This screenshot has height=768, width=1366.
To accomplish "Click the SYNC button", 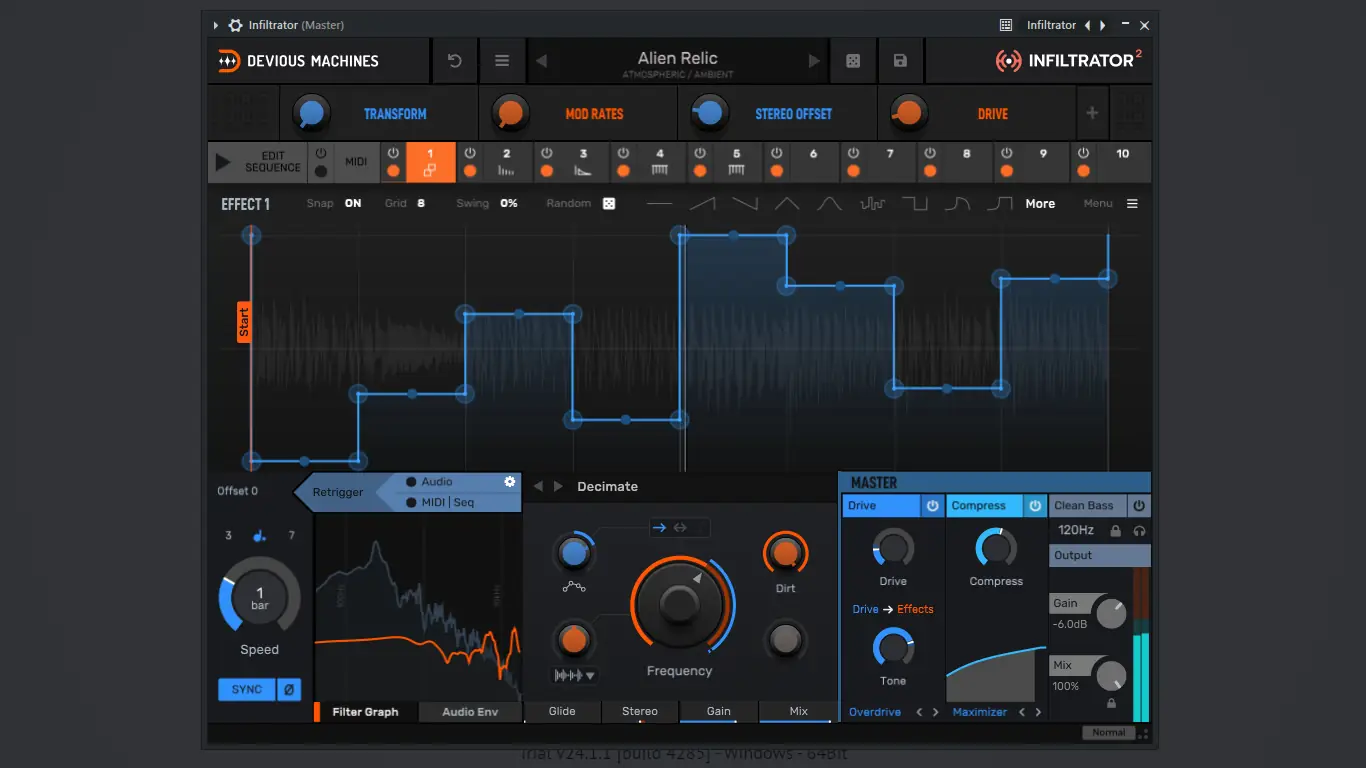I will pos(247,689).
